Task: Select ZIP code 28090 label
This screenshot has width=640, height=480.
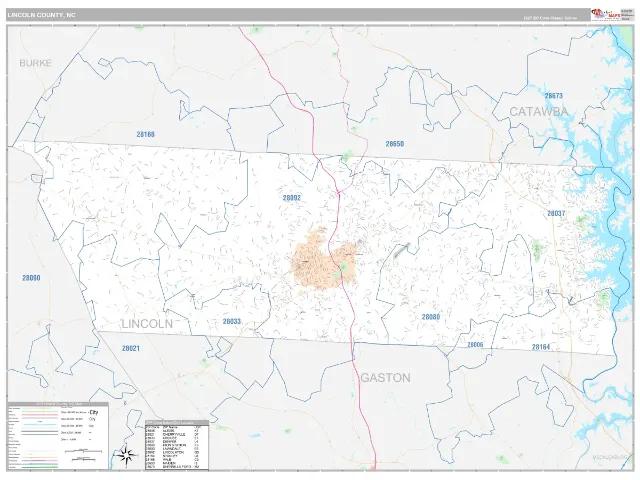Action: pos(31,278)
